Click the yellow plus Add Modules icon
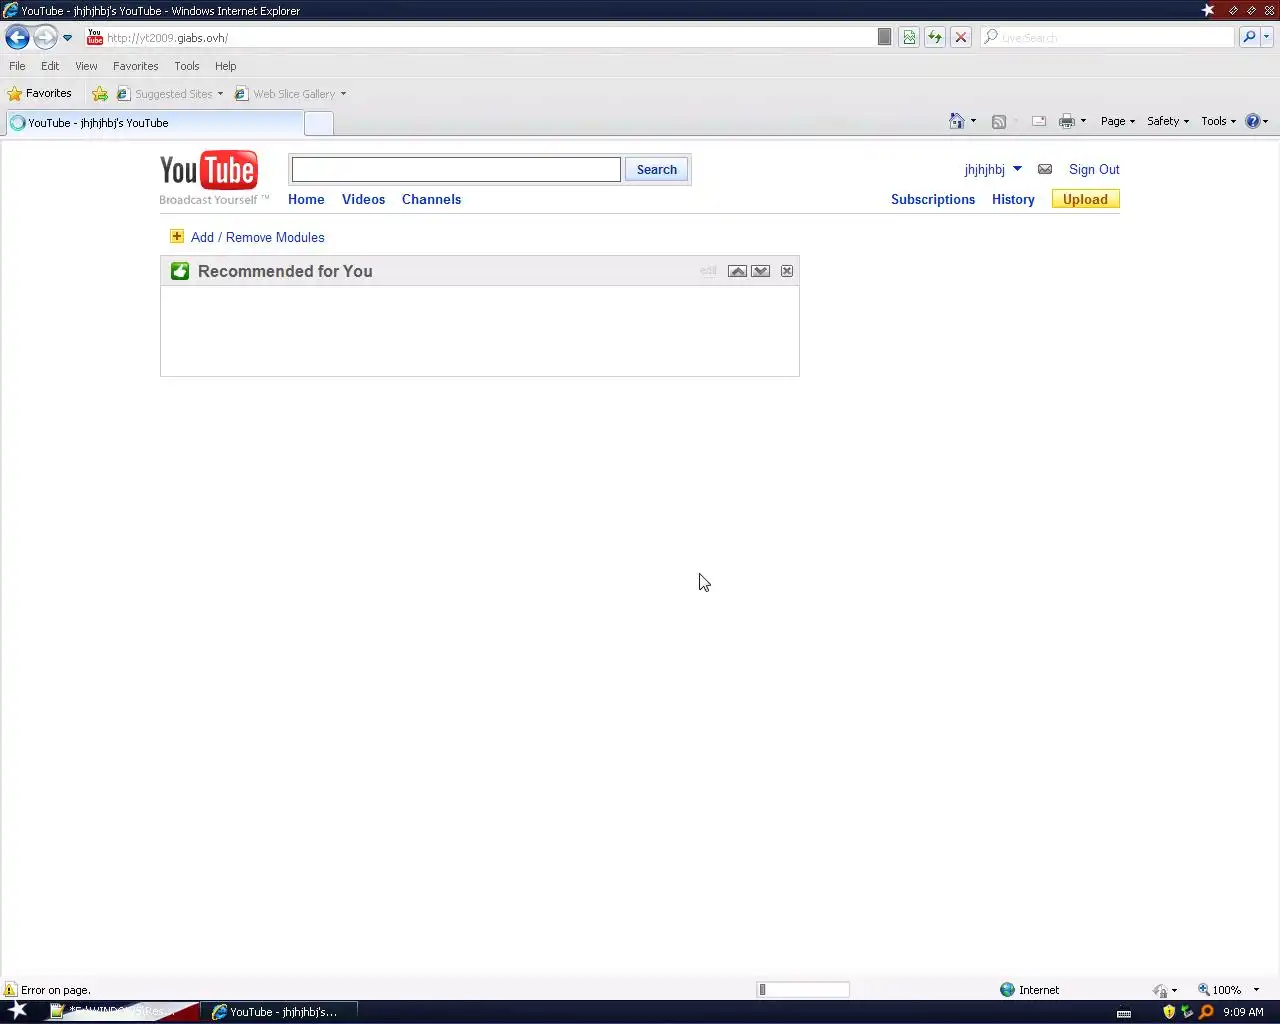Image resolution: width=1280 pixels, height=1024 pixels. pyautogui.click(x=177, y=236)
